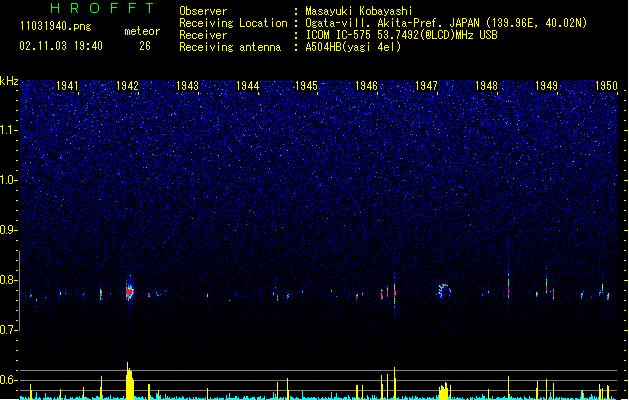Click the 0.6 kHz frequency label
The image size is (629, 400).
(8, 380)
